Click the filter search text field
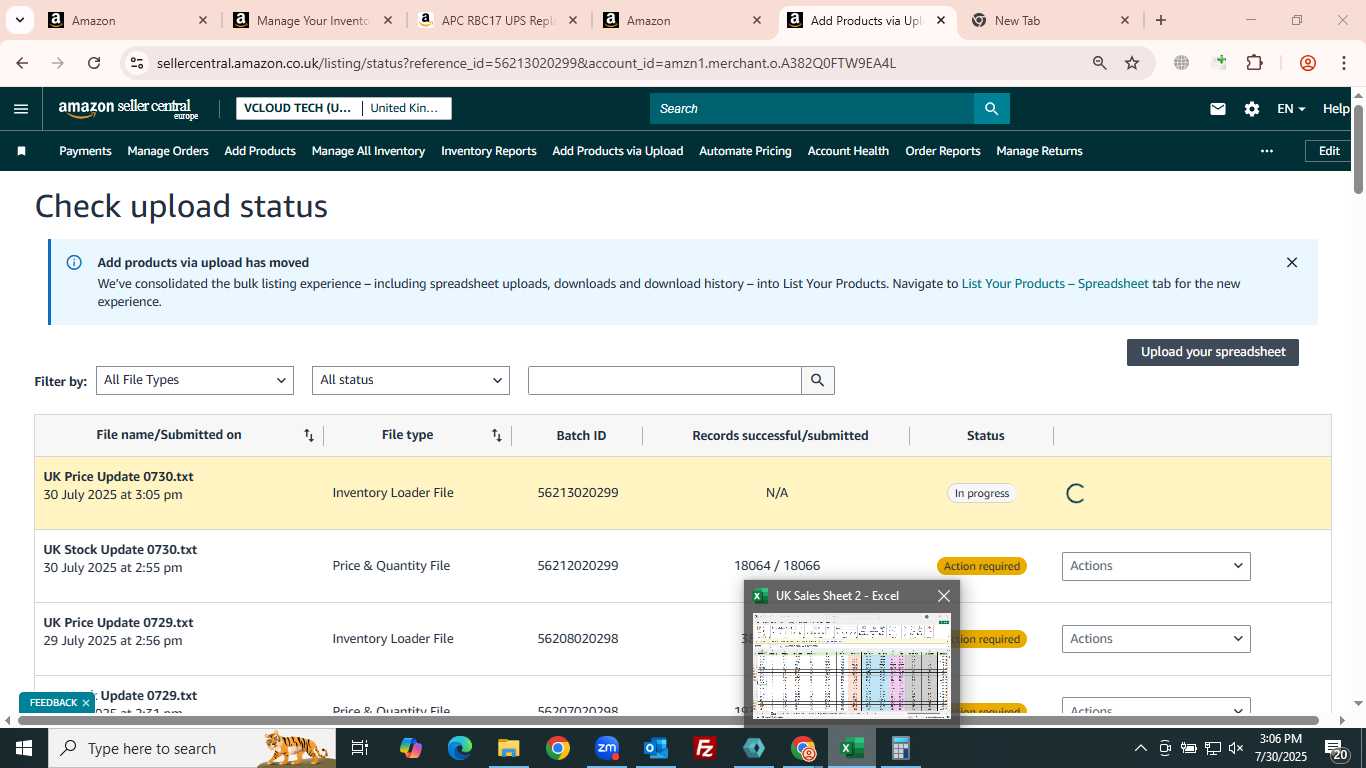The image size is (1366, 768). [x=665, y=380]
